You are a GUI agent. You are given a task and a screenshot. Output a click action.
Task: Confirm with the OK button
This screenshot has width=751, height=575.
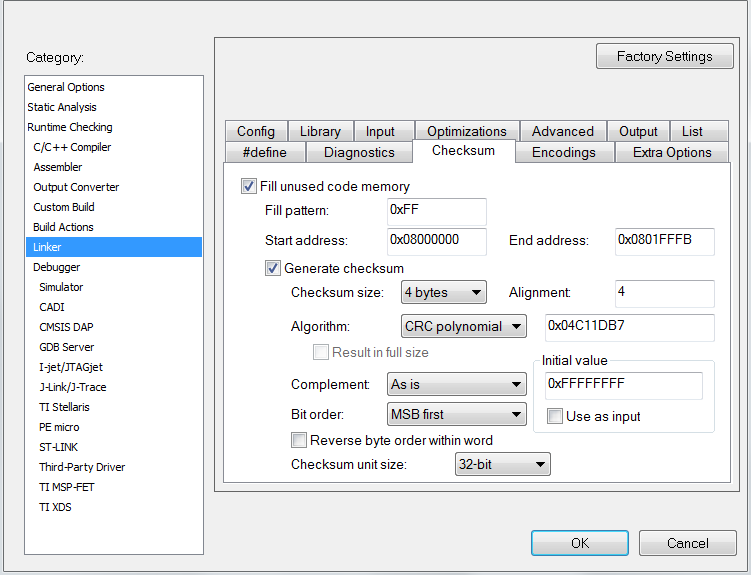[x=580, y=543]
